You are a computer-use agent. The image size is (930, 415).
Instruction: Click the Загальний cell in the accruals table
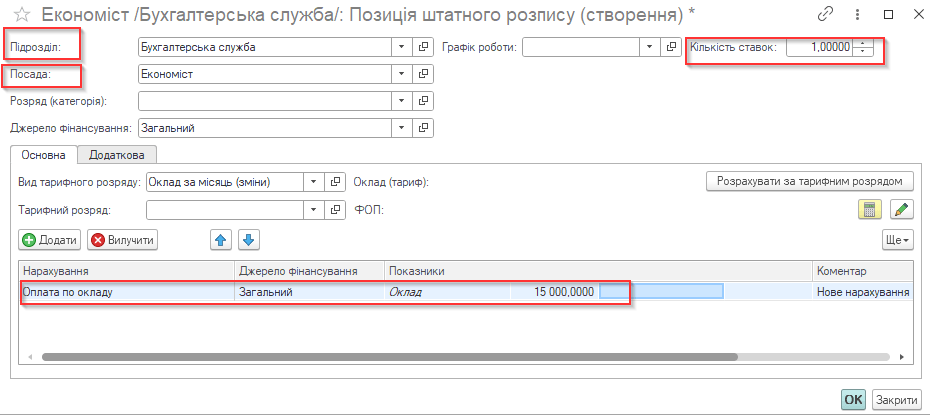(x=310, y=292)
